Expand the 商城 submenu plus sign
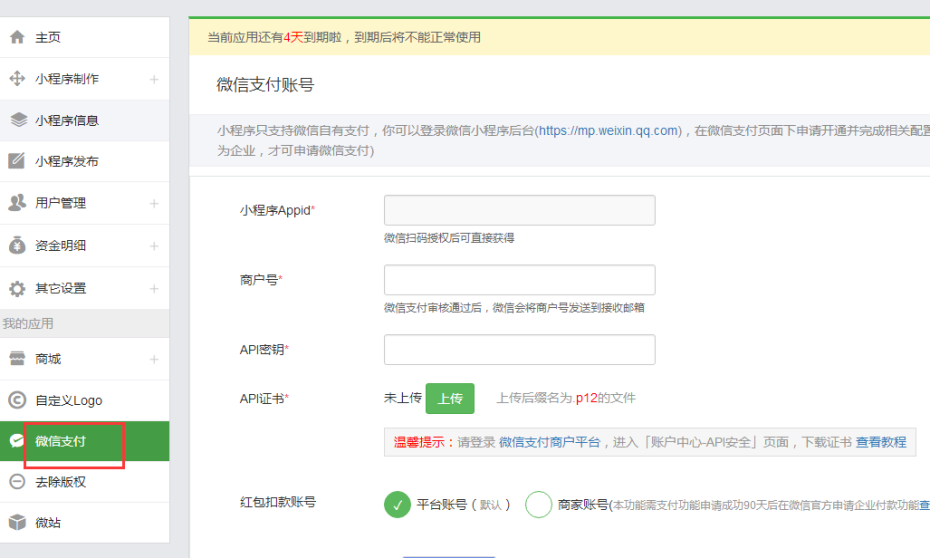This screenshot has width=931, height=559. click(x=154, y=359)
